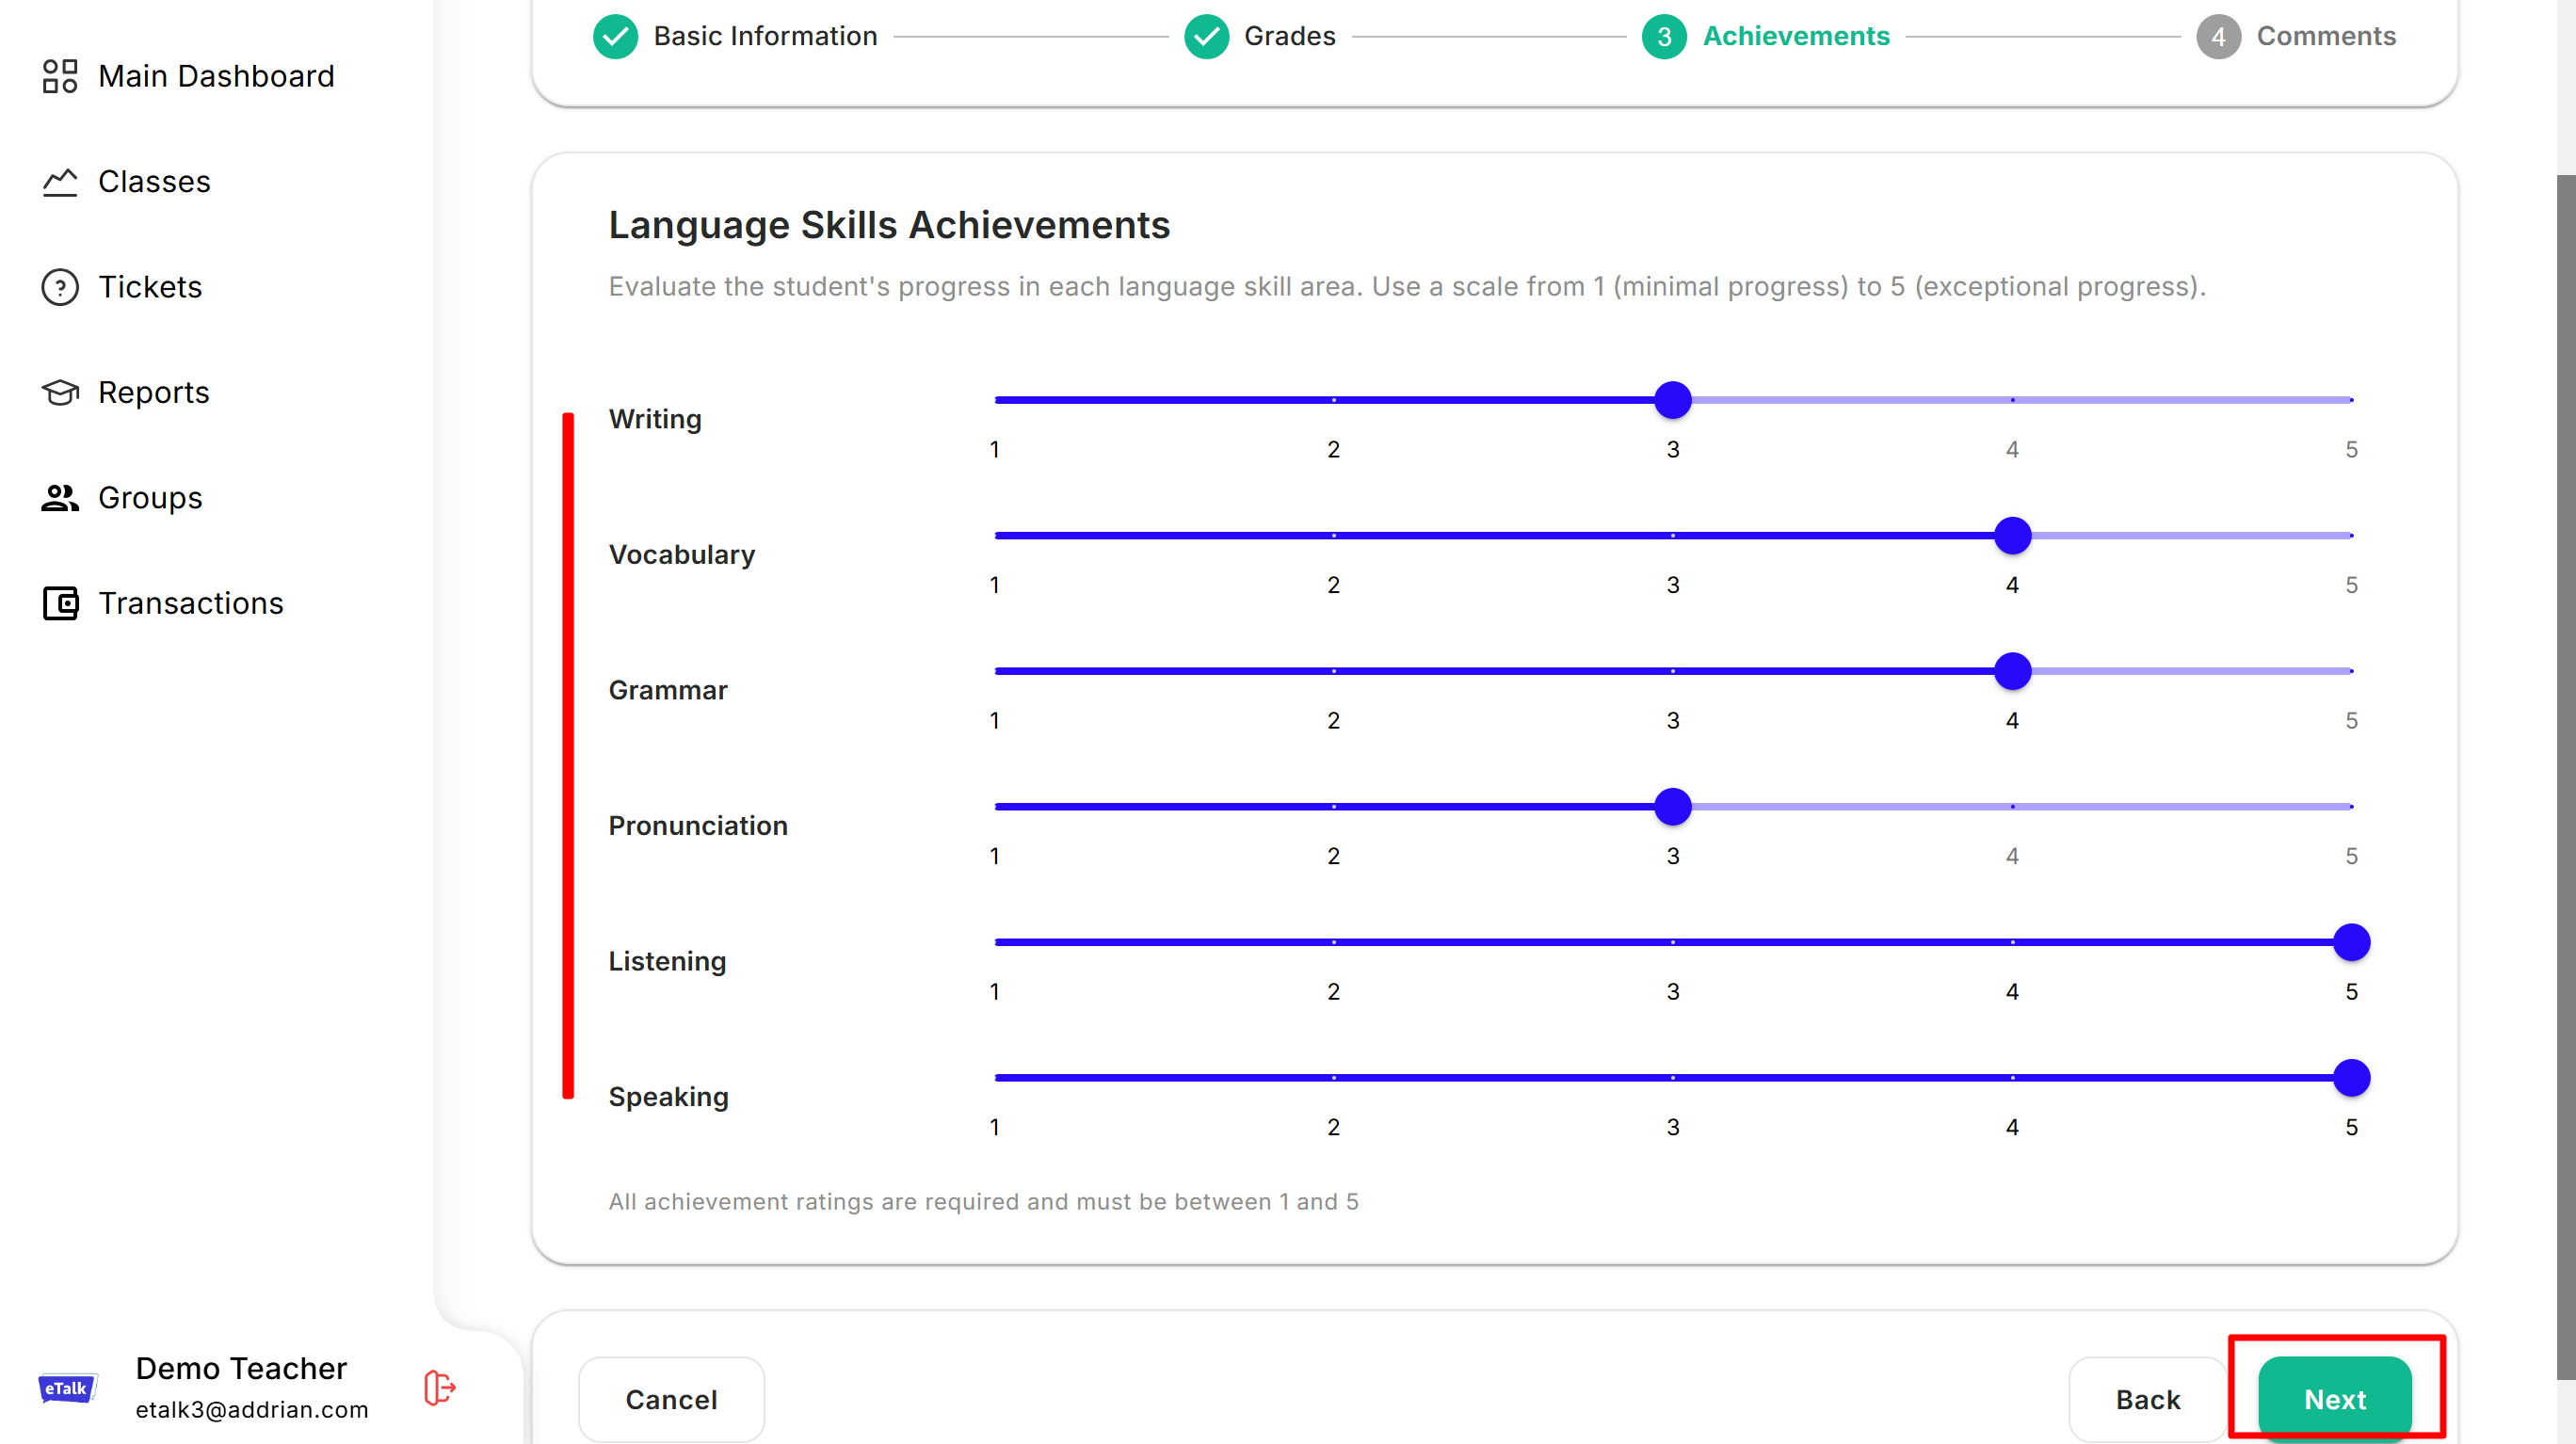This screenshot has height=1444, width=2576.
Task: Set Writing slider to 5
Action: [x=2351, y=400]
